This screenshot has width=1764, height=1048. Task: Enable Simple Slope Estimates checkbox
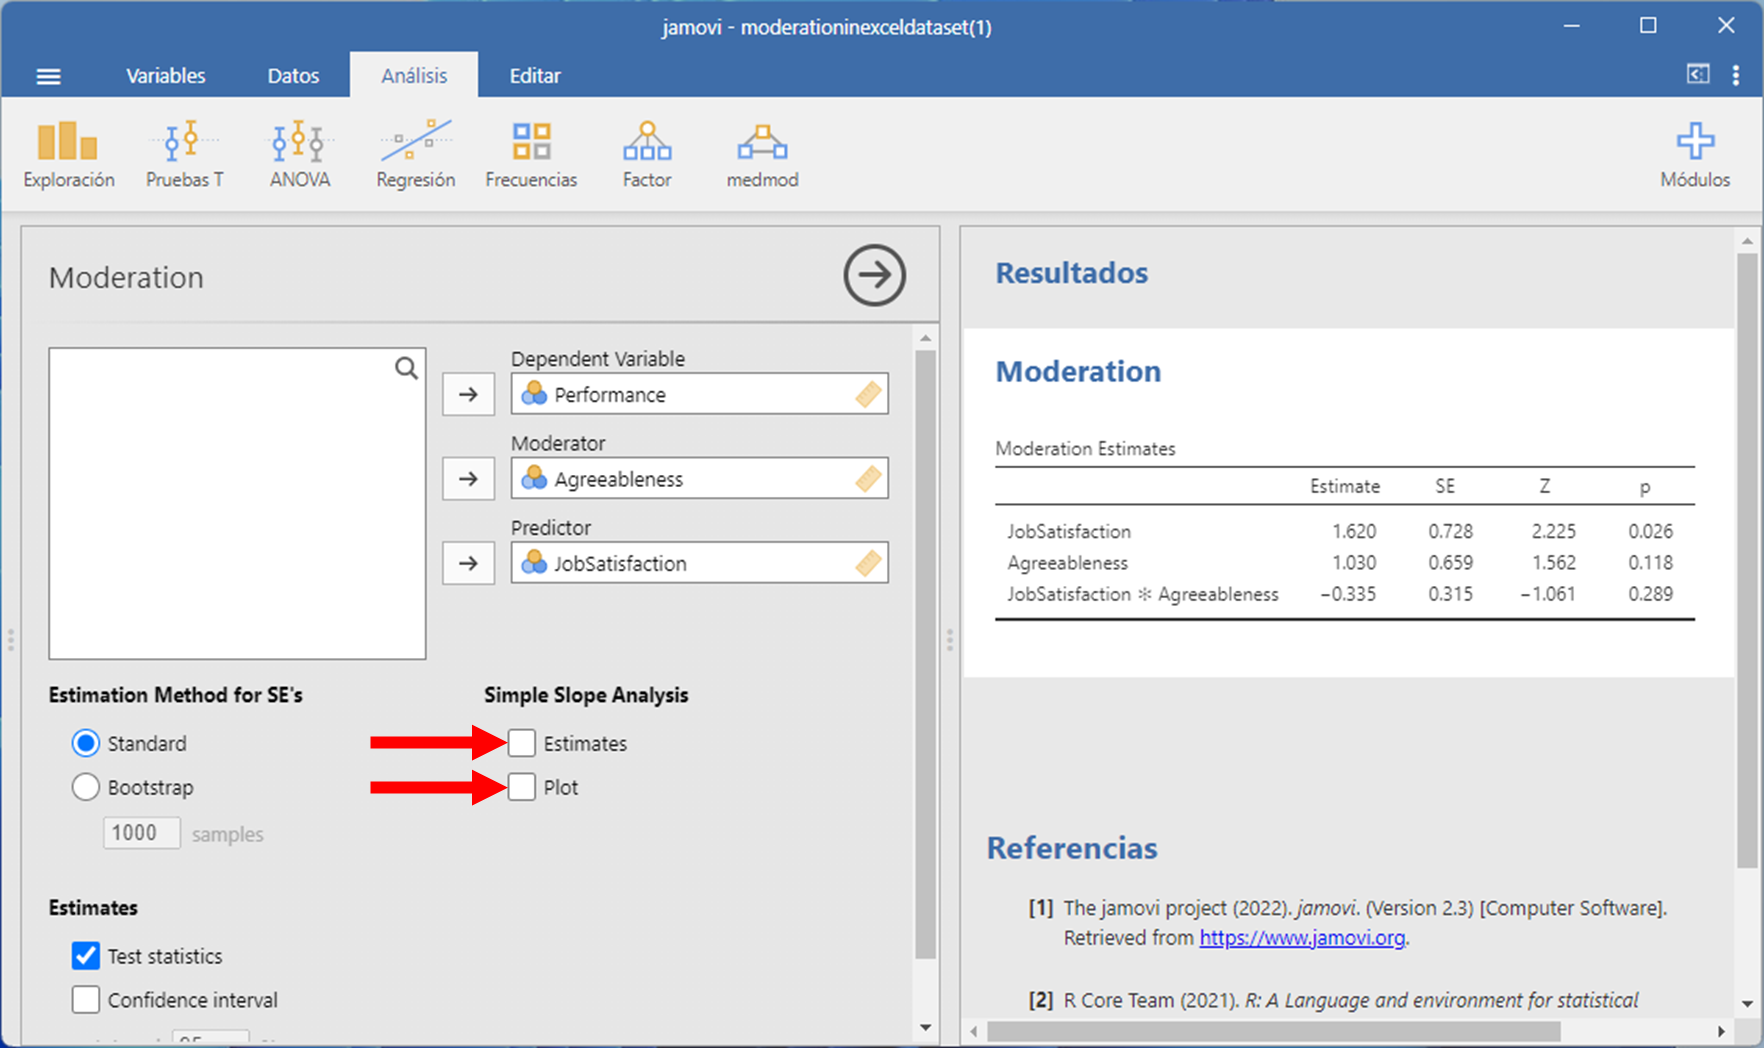tap(522, 743)
